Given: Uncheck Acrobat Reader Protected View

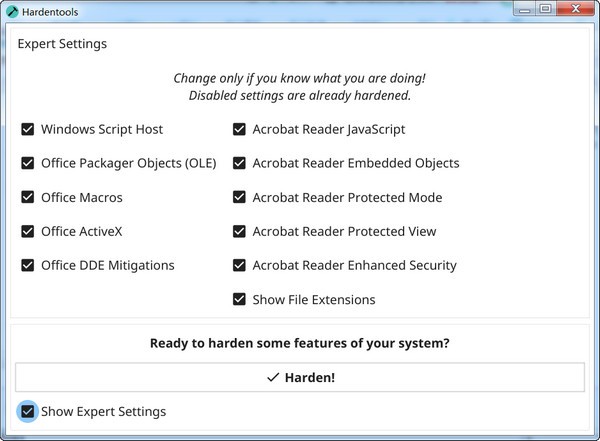Looking at the screenshot, I should (240, 231).
